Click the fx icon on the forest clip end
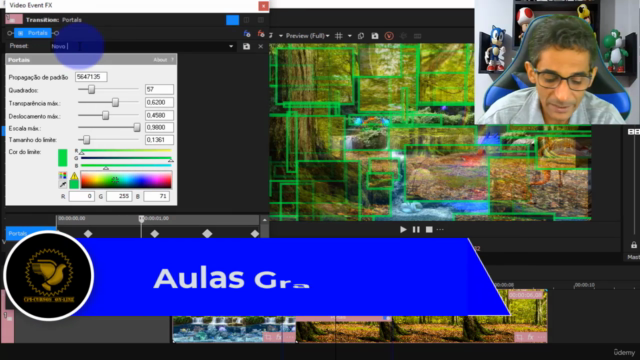640x360 pixels. pos(531,337)
